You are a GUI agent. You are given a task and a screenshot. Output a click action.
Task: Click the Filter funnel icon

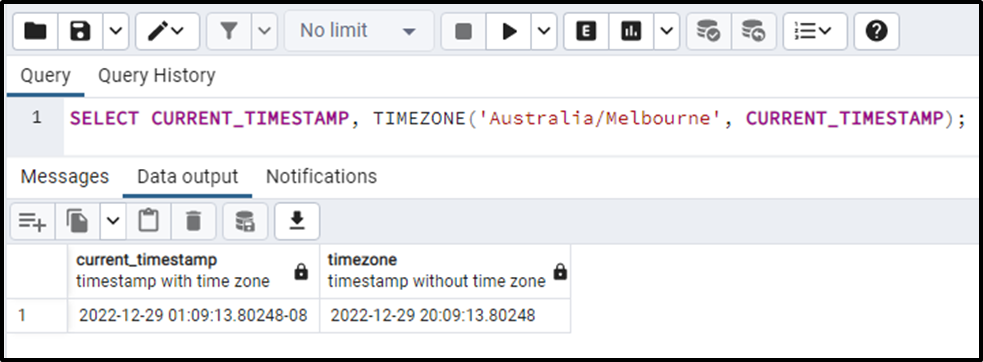(229, 31)
